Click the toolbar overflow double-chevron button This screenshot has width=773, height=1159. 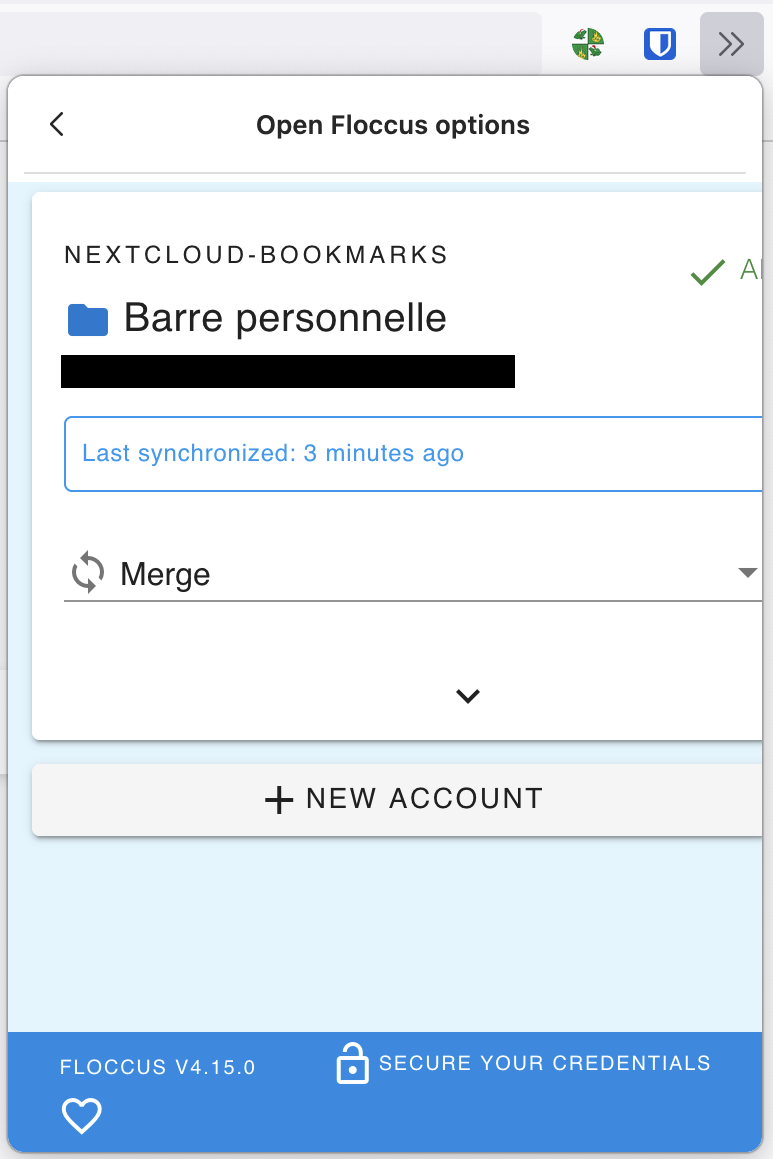coord(731,44)
